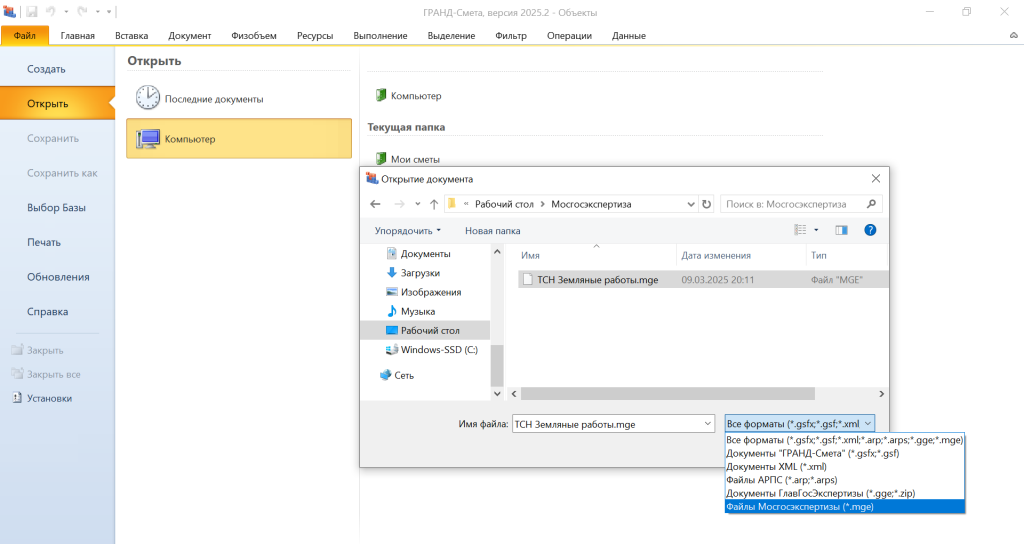The width and height of the screenshot is (1024, 544).
Task: Switch to the Ресурсы ribbon tab
Action: [315, 36]
